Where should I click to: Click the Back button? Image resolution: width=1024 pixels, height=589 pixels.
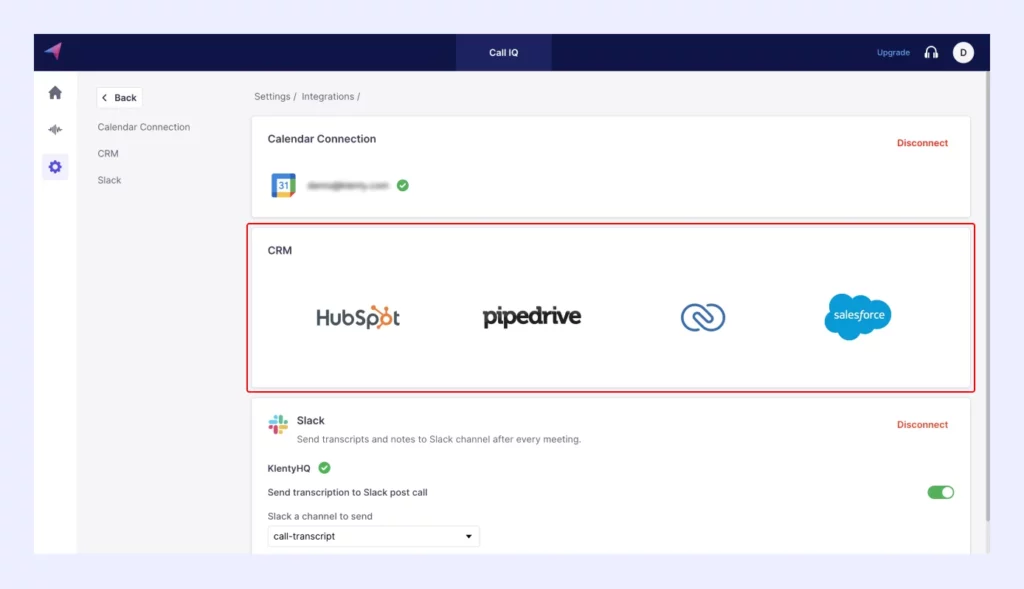click(120, 97)
